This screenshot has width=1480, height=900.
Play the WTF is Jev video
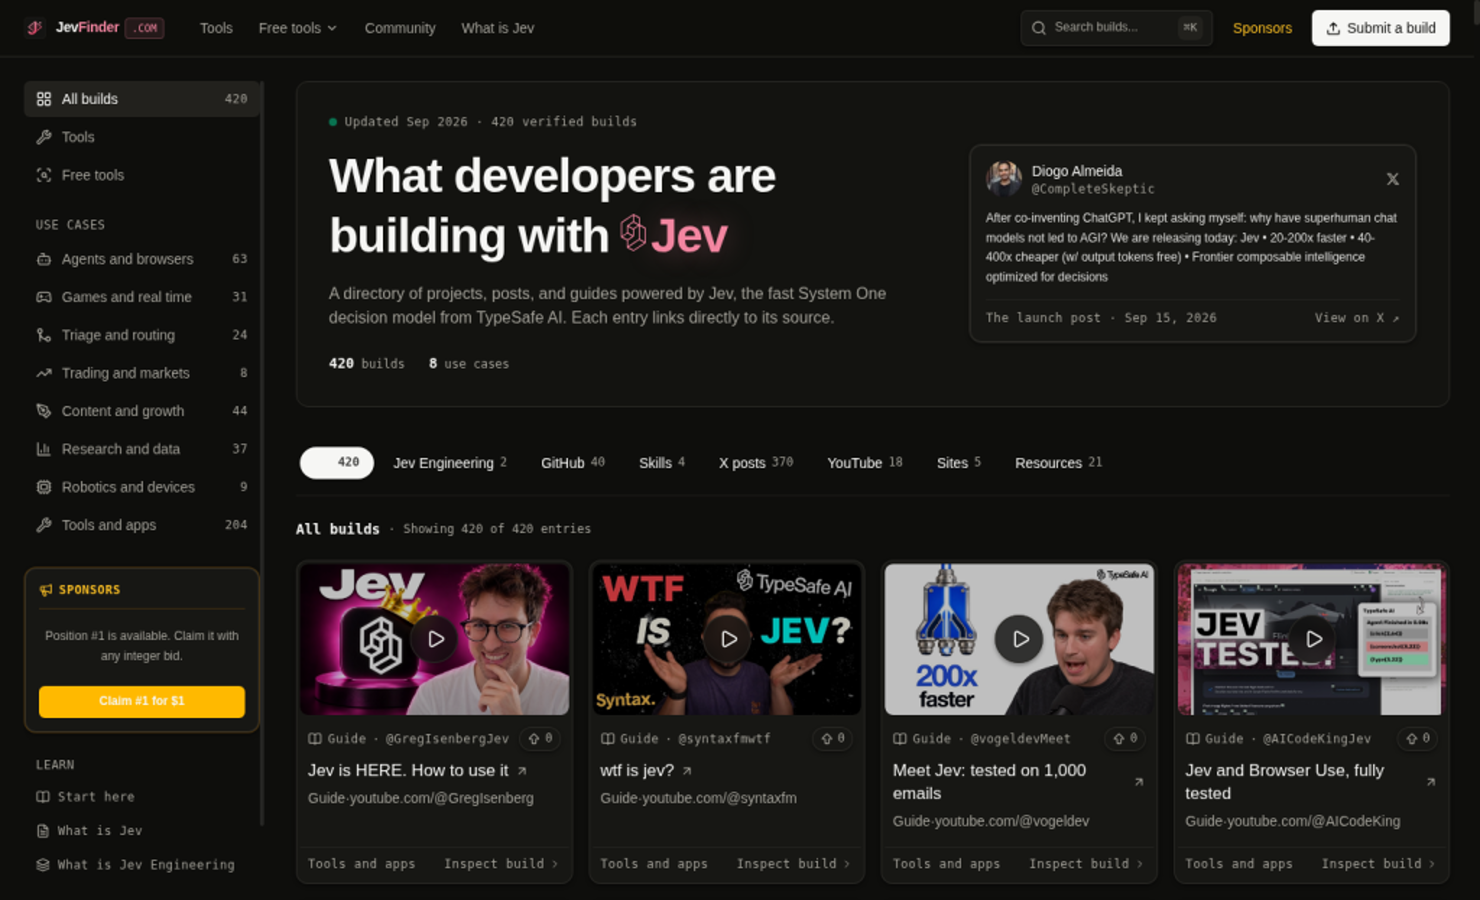727,639
